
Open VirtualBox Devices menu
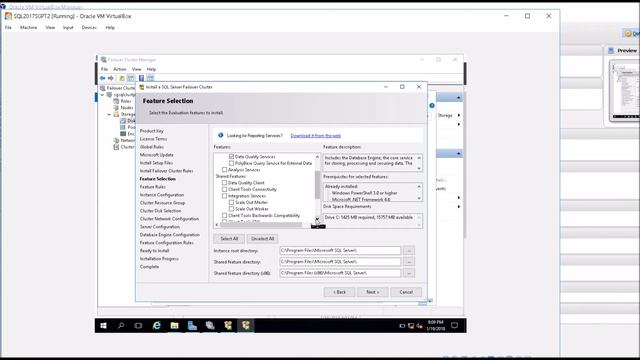[x=89, y=27]
